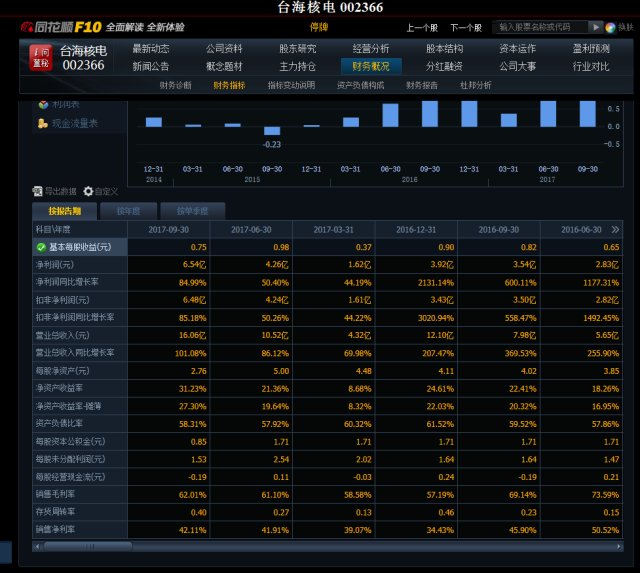Select the 销售净利率 row label
Screen dimensions: 640x573
[55, 529]
